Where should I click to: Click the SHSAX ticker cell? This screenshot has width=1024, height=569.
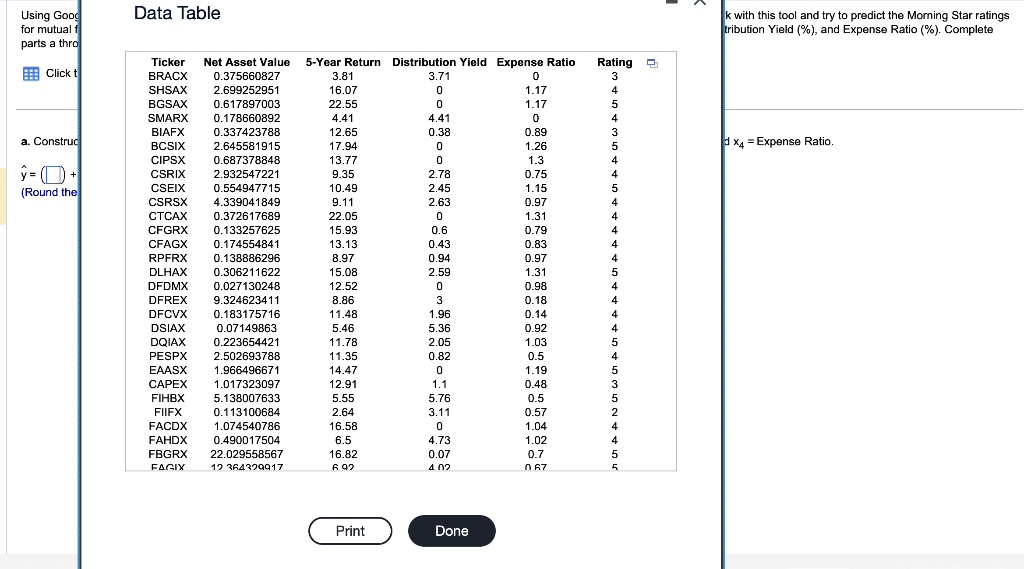(x=168, y=90)
